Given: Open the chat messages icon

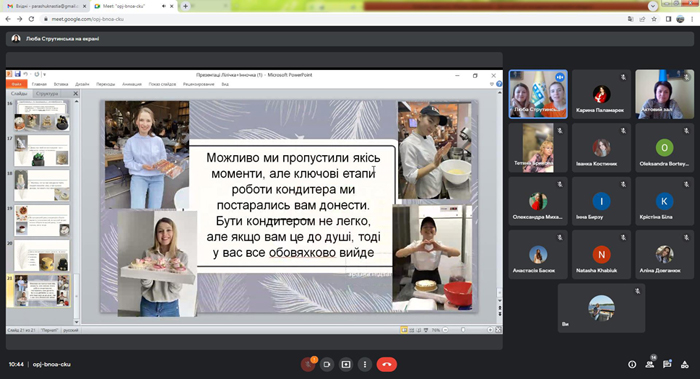Looking at the screenshot, I should 667,364.
